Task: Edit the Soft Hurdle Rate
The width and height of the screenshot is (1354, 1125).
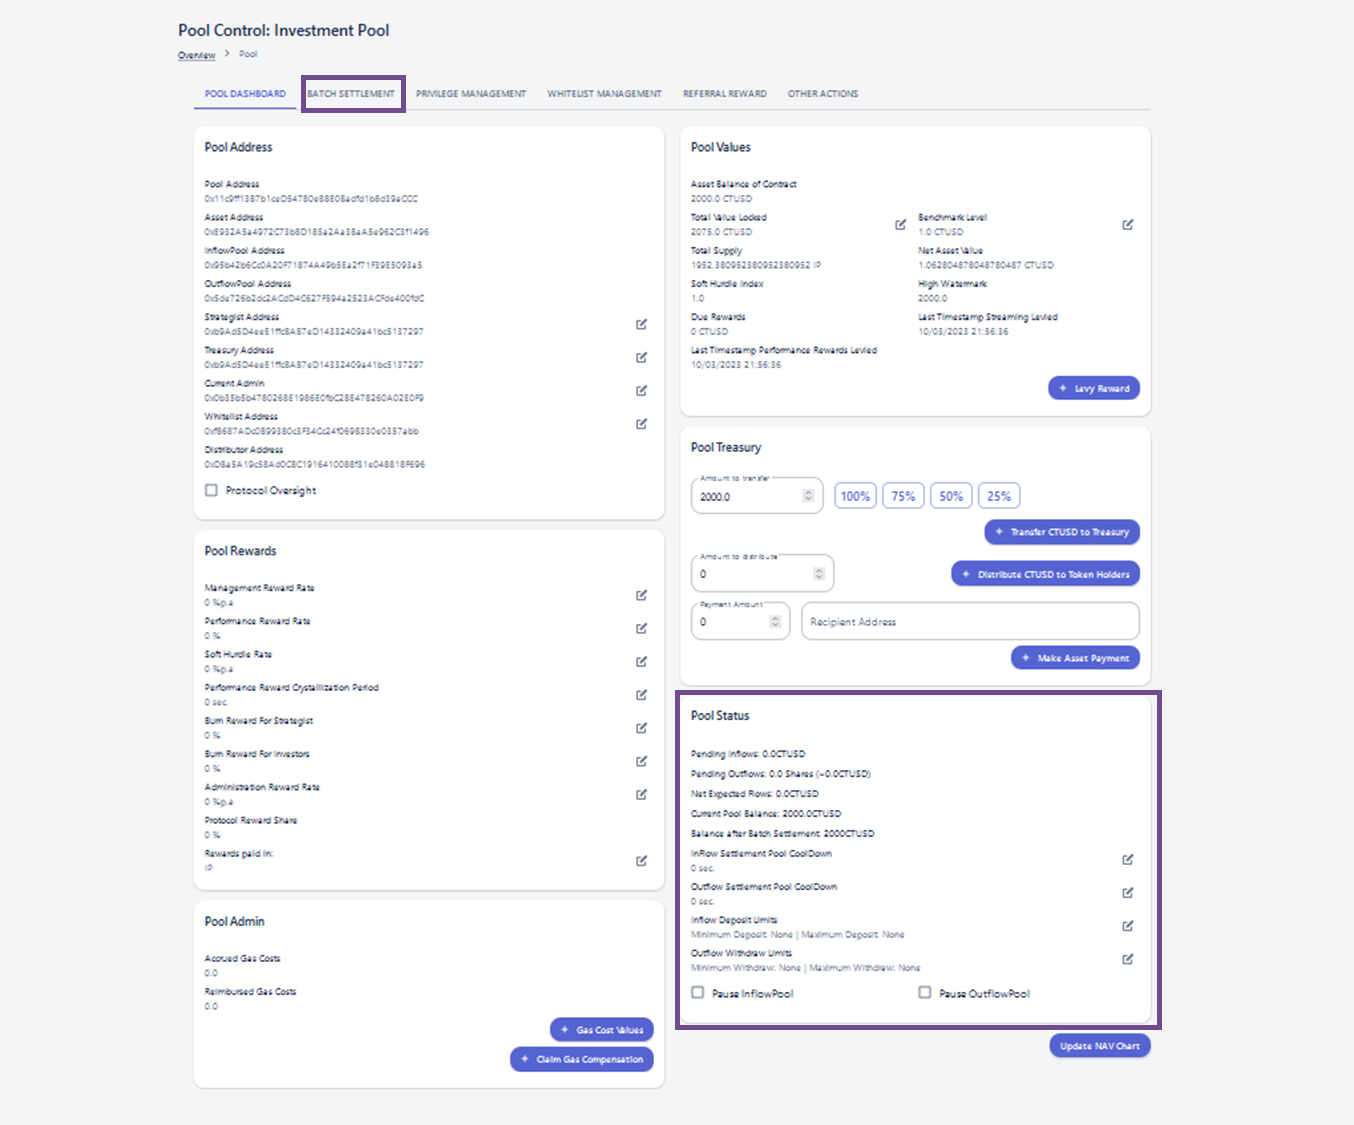Action: pos(641,661)
